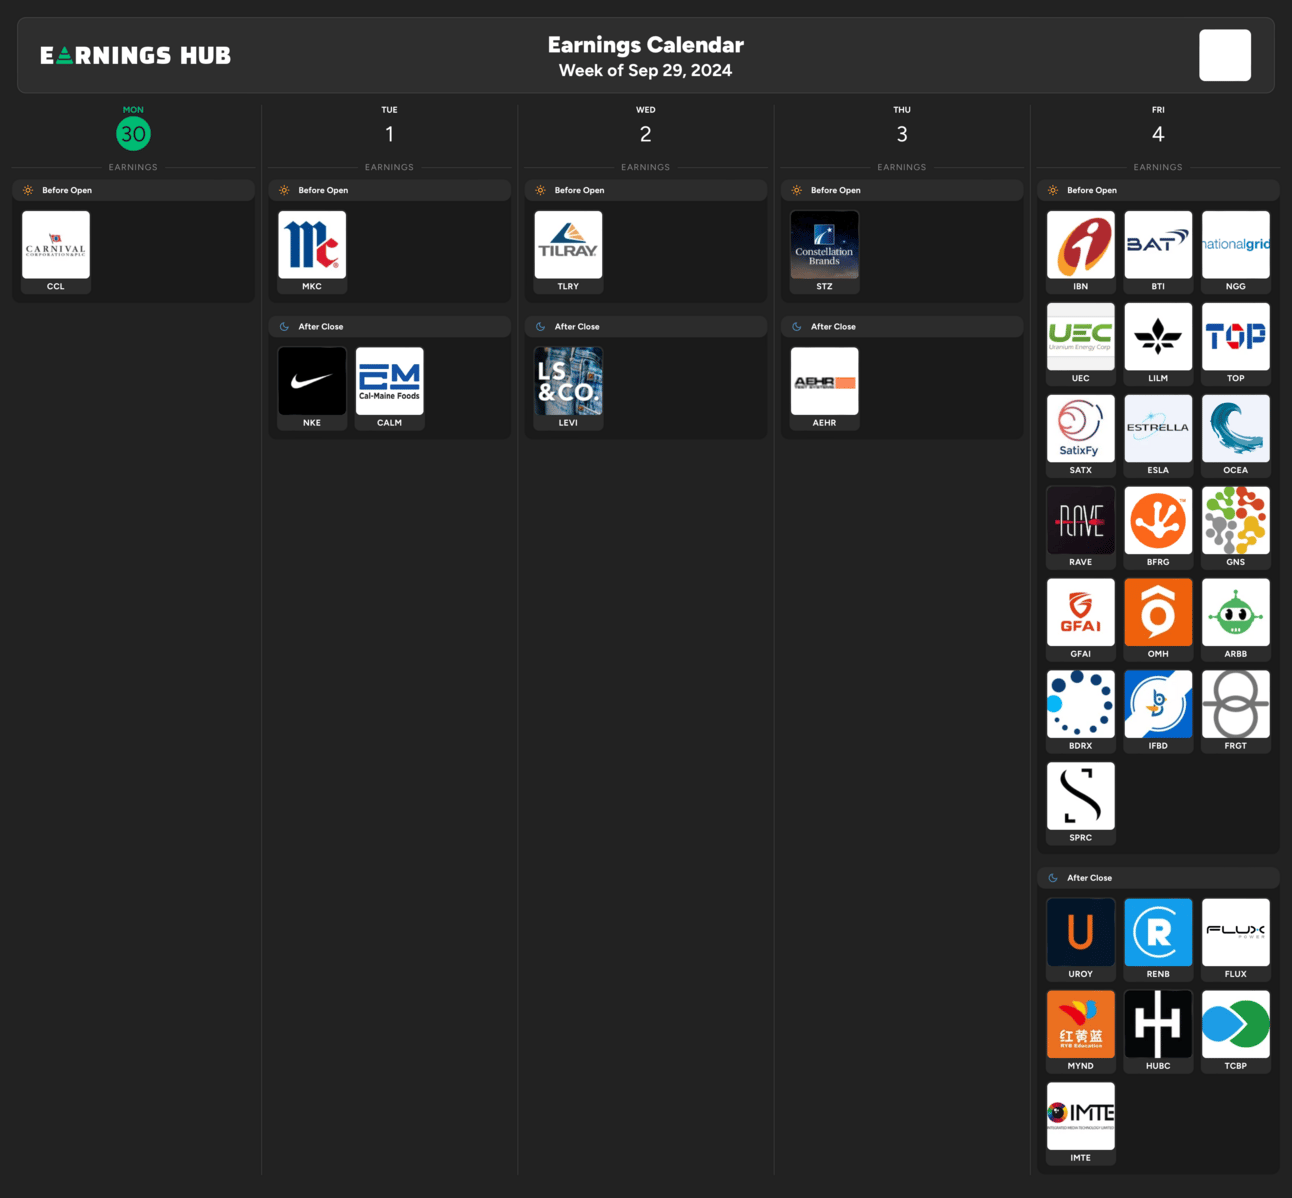Select the FRGT rings logo tile
The image size is (1292, 1198).
click(x=1236, y=711)
